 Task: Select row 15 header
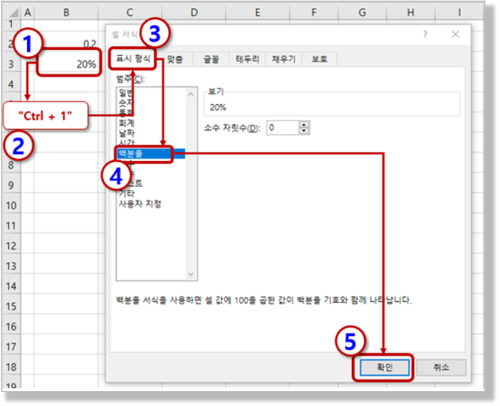click(11, 306)
